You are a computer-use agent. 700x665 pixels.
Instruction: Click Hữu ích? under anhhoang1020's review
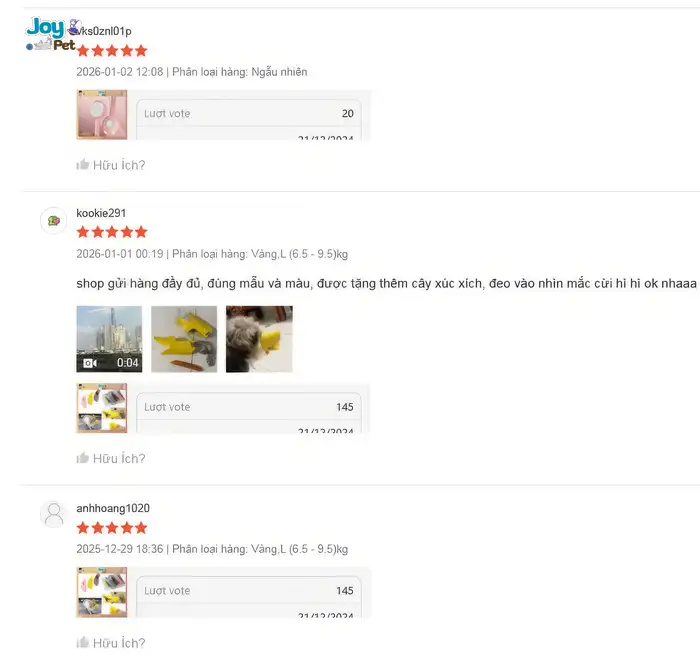pyautogui.click(x=119, y=643)
